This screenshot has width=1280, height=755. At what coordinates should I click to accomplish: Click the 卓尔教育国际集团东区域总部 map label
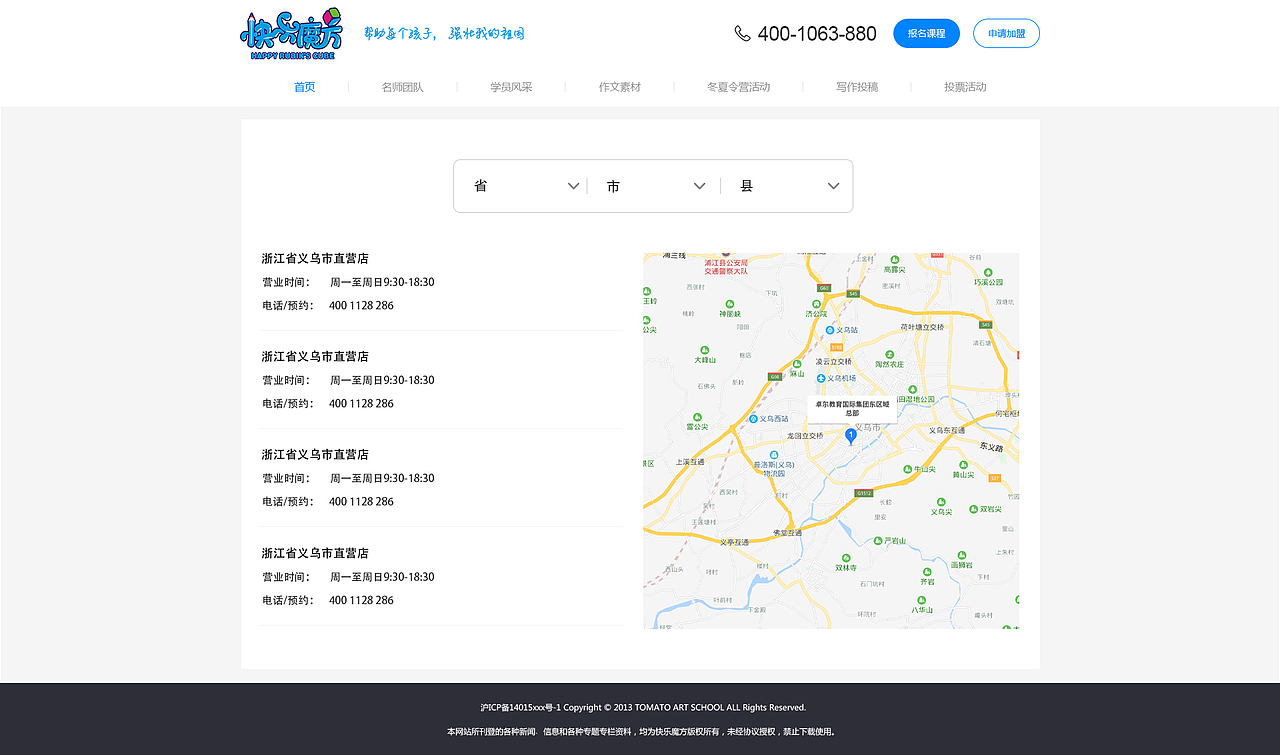click(x=852, y=408)
